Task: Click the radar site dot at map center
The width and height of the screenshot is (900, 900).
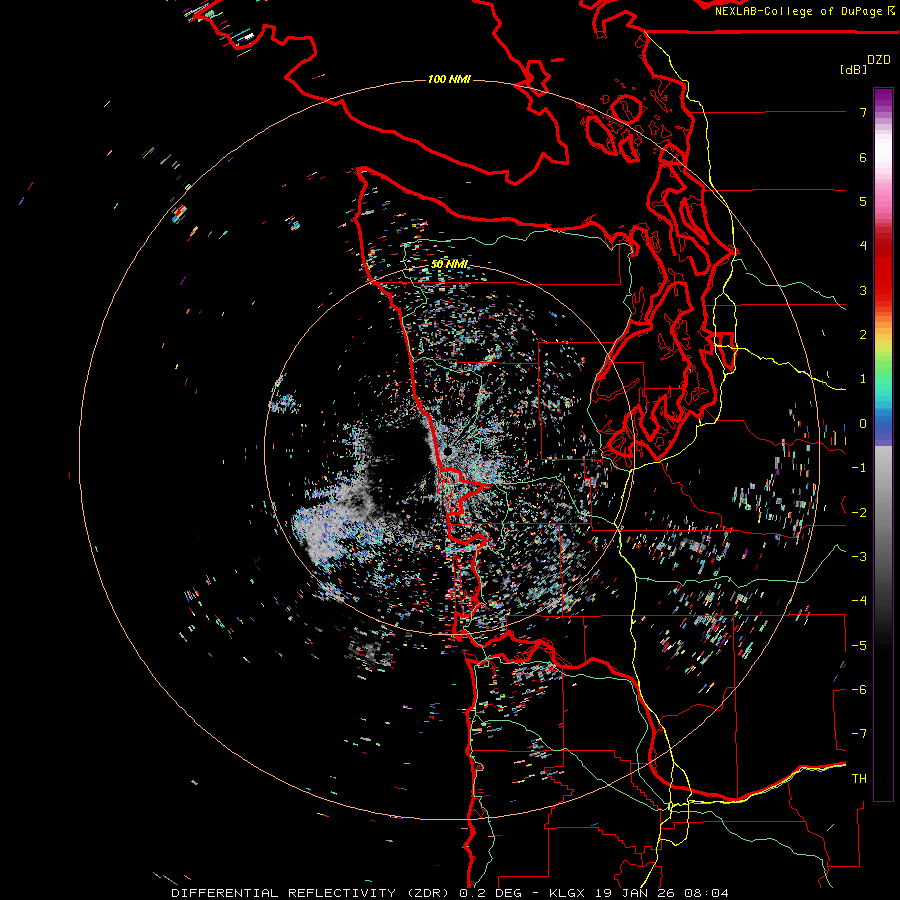Action: [448, 452]
